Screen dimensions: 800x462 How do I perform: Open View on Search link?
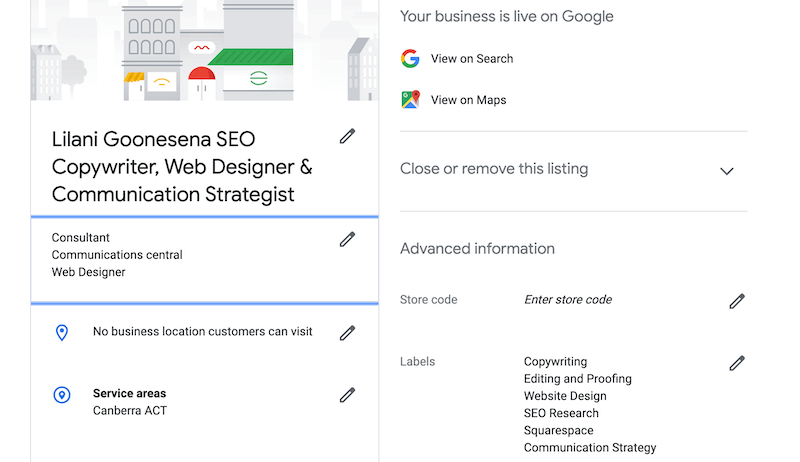click(471, 59)
